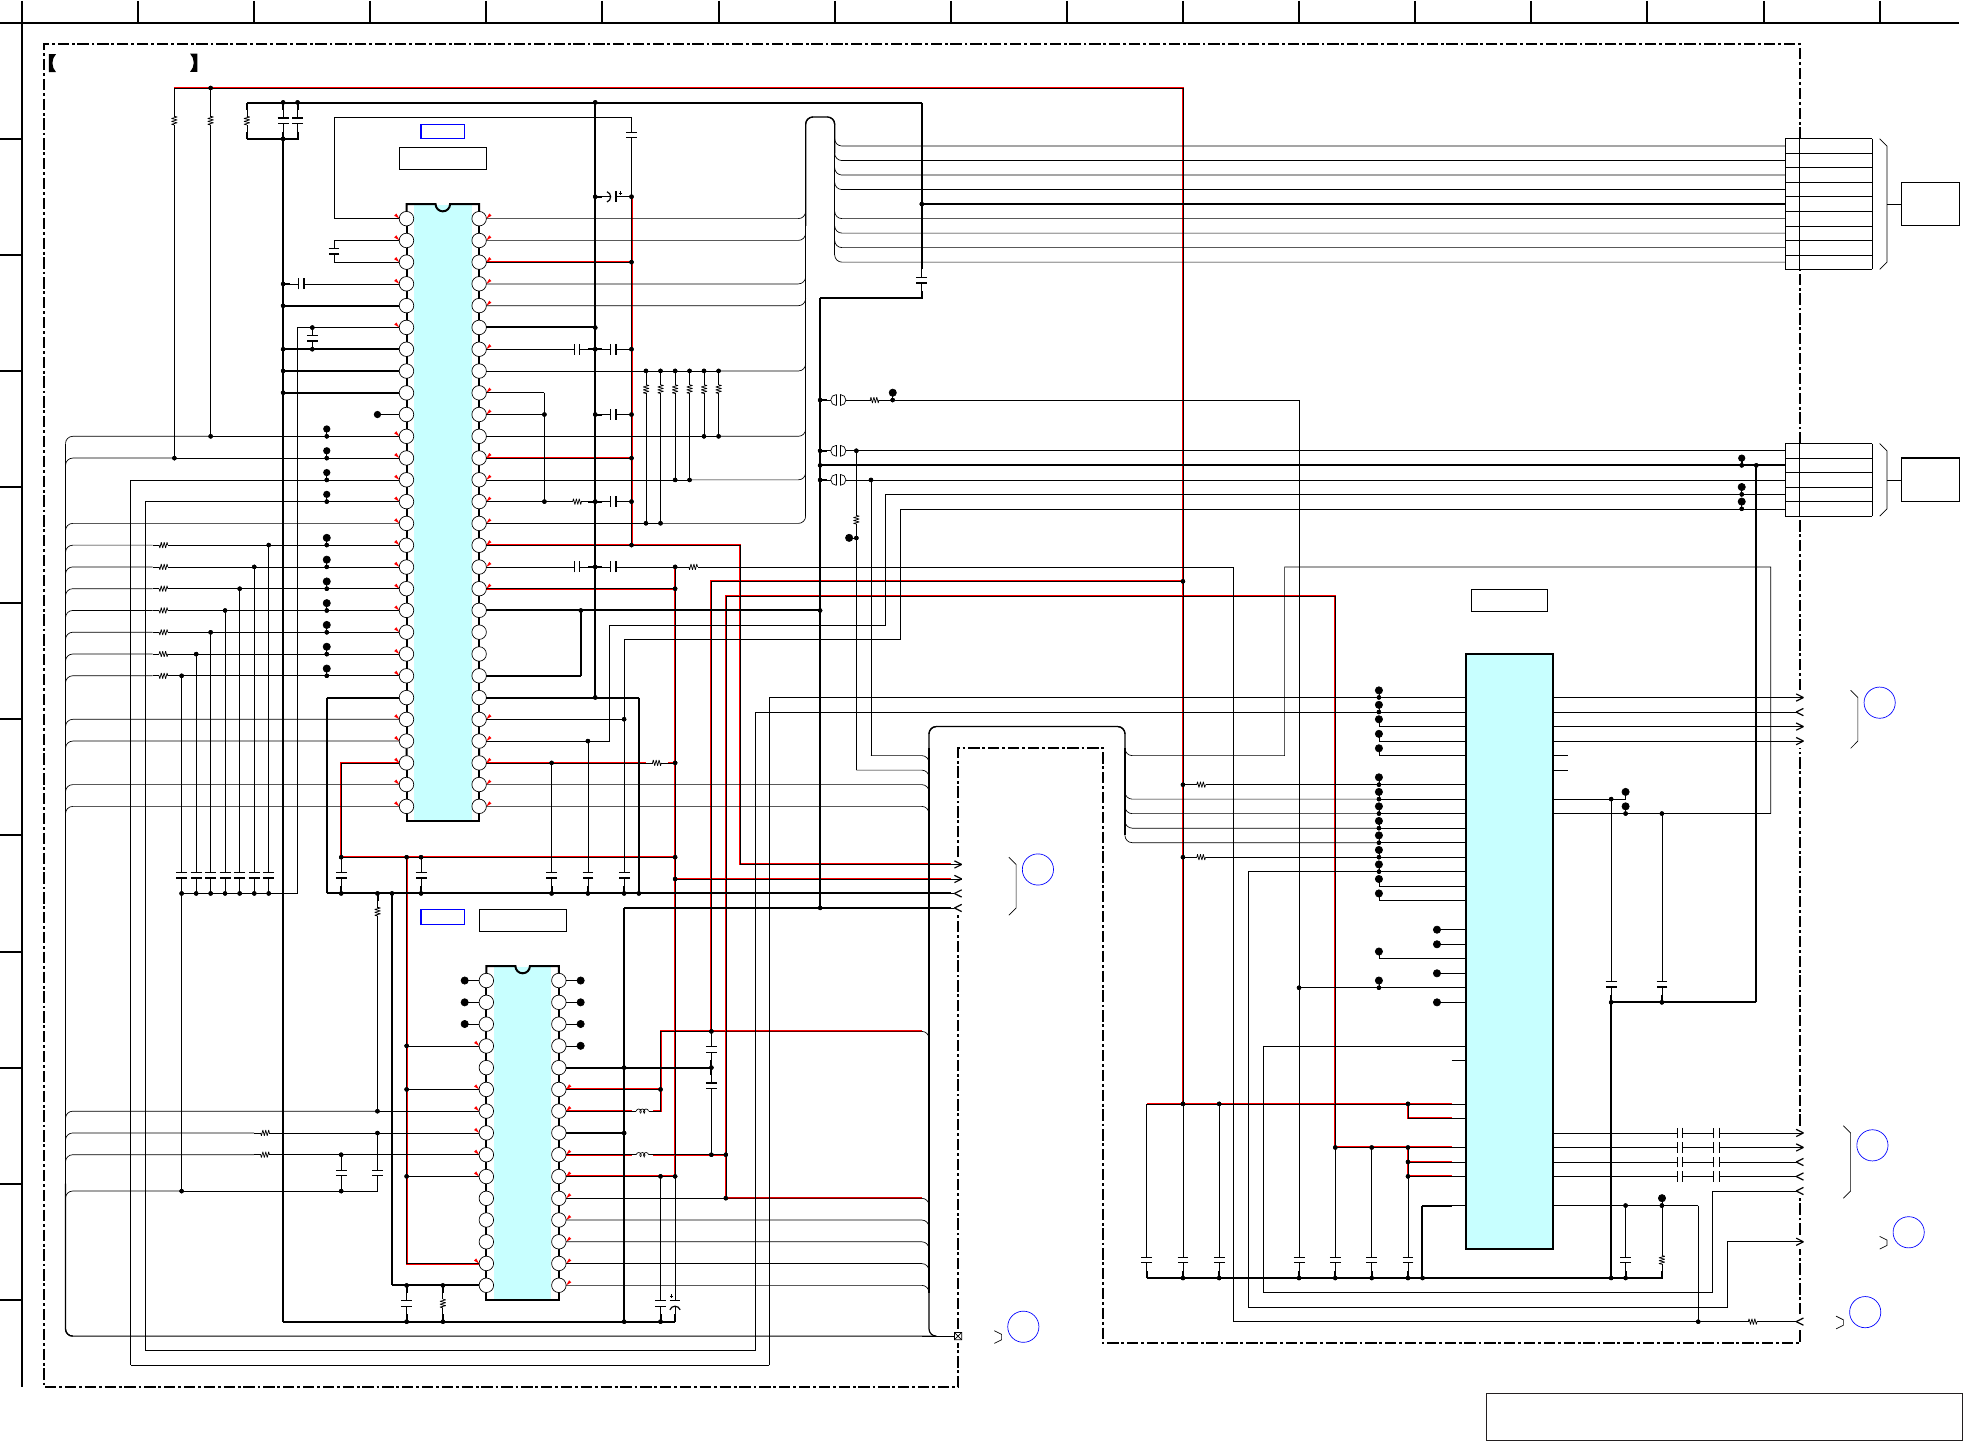1963x1441 pixels.
Task: Click the blue circle beside the right IC's top output arrows
Action: coord(1880,703)
